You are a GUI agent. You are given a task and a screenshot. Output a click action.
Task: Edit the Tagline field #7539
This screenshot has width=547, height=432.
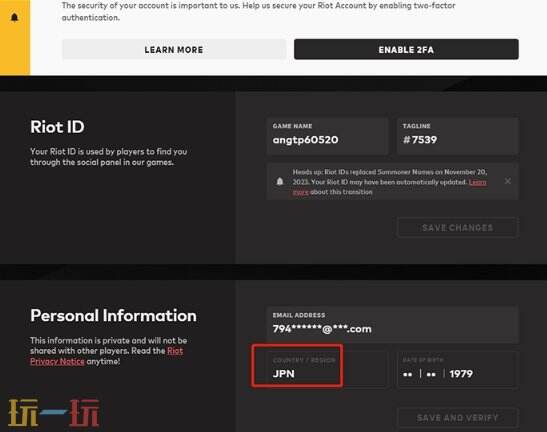point(457,136)
